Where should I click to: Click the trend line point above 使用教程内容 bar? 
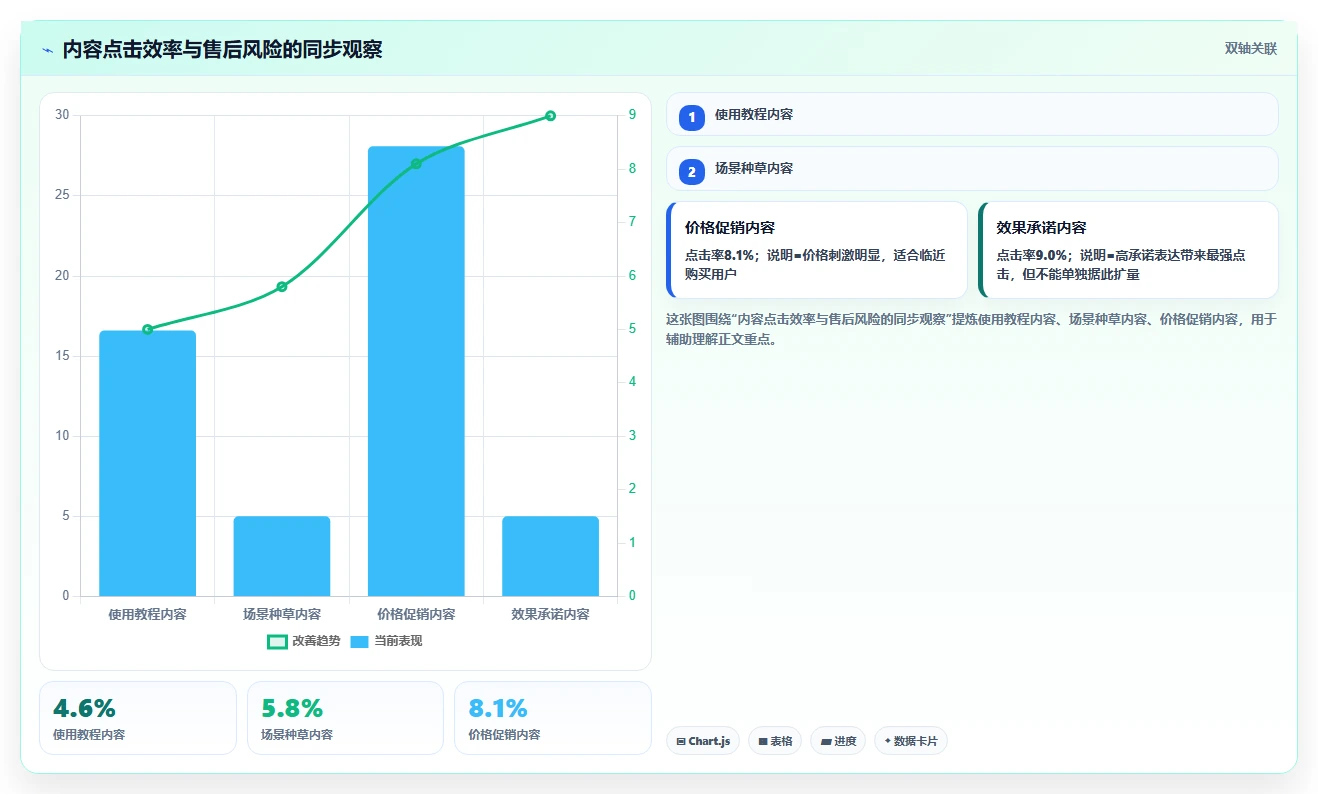pos(147,329)
